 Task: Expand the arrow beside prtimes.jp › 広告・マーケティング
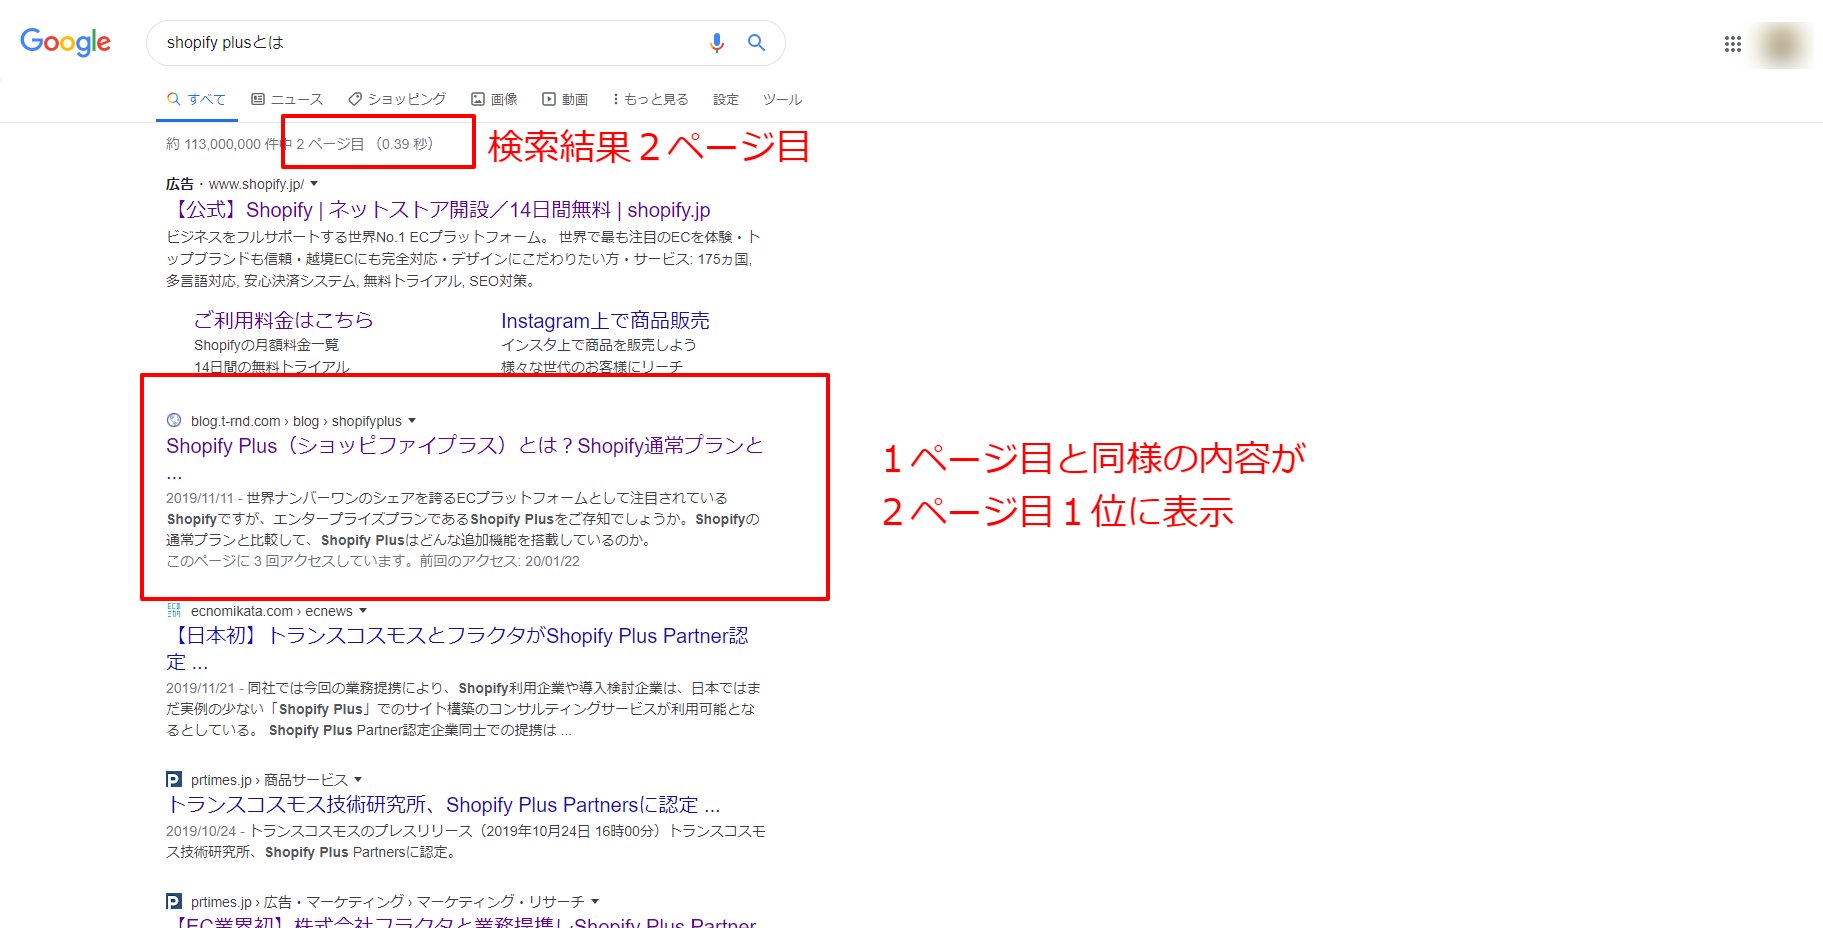pyautogui.click(x=595, y=902)
